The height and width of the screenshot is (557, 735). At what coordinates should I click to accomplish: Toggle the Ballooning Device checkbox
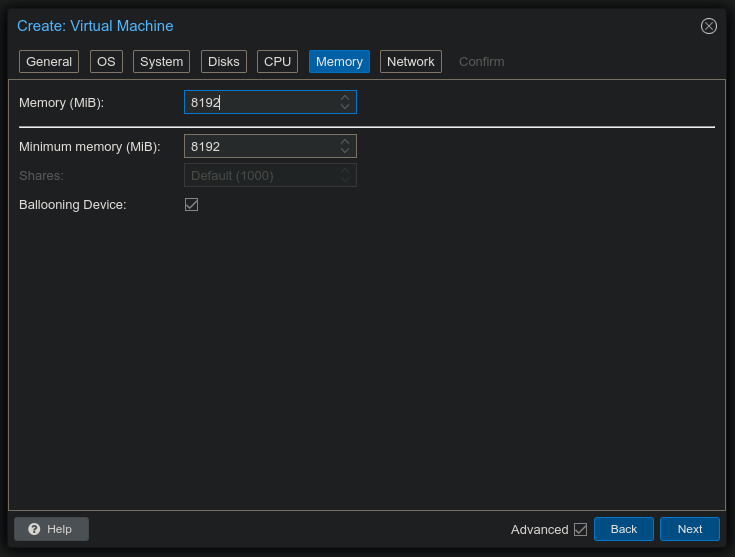coord(192,204)
